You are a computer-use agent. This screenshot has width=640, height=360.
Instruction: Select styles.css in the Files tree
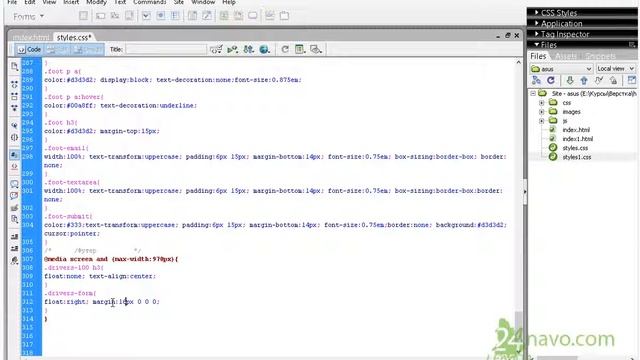pyautogui.click(x=575, y=148)
